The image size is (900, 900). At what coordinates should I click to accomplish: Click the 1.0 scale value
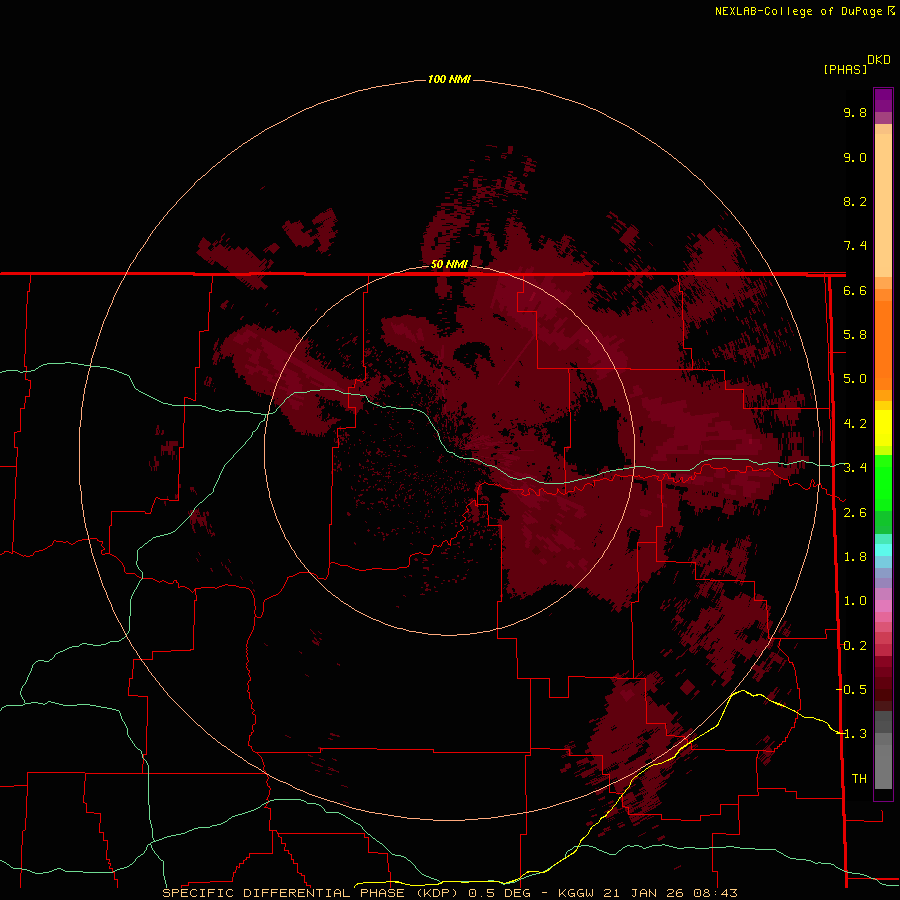855,601
